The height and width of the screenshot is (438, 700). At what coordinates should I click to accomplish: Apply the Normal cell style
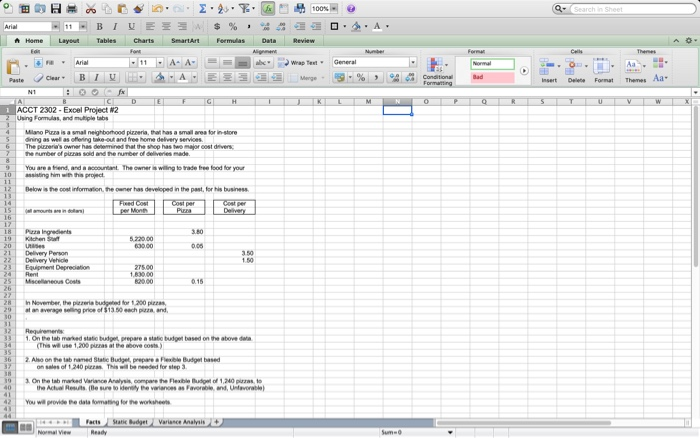coord(492,64)
